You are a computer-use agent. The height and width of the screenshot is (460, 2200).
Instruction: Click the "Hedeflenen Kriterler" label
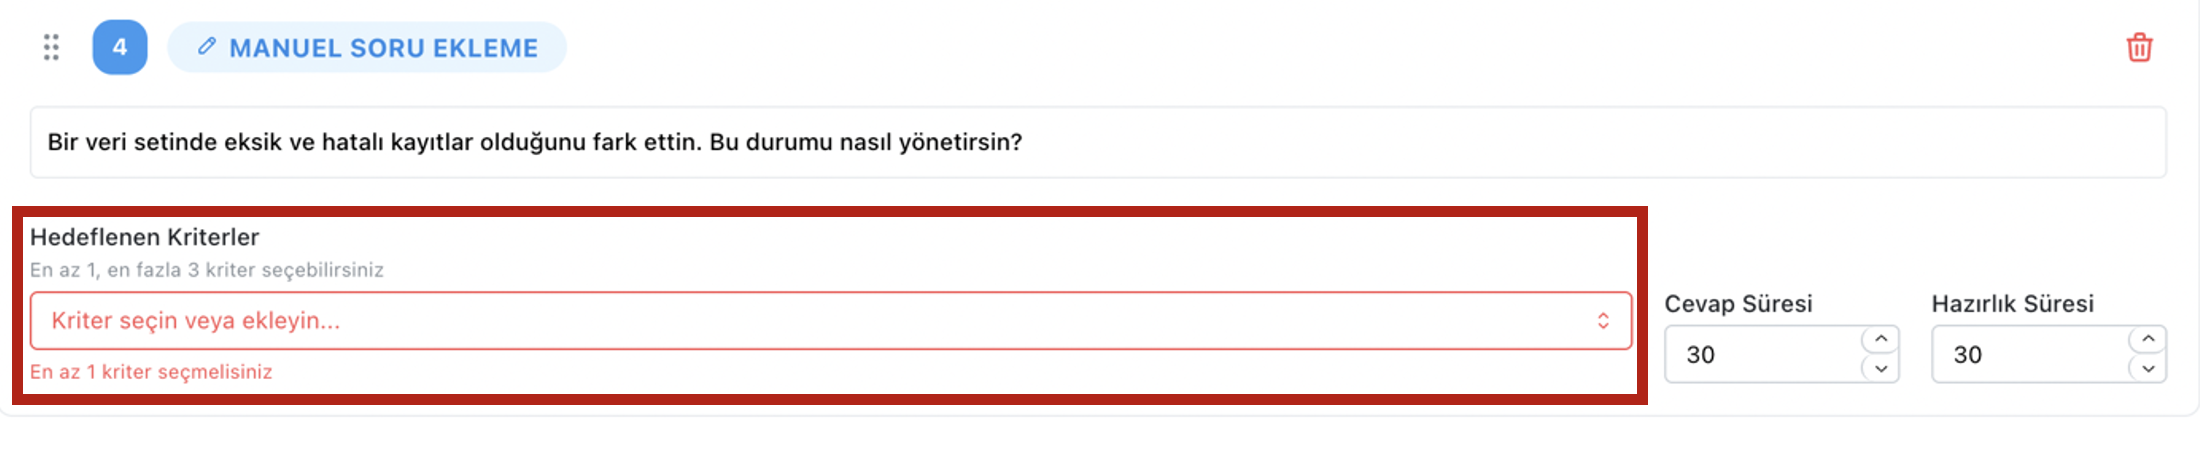(x=144, y=237)
